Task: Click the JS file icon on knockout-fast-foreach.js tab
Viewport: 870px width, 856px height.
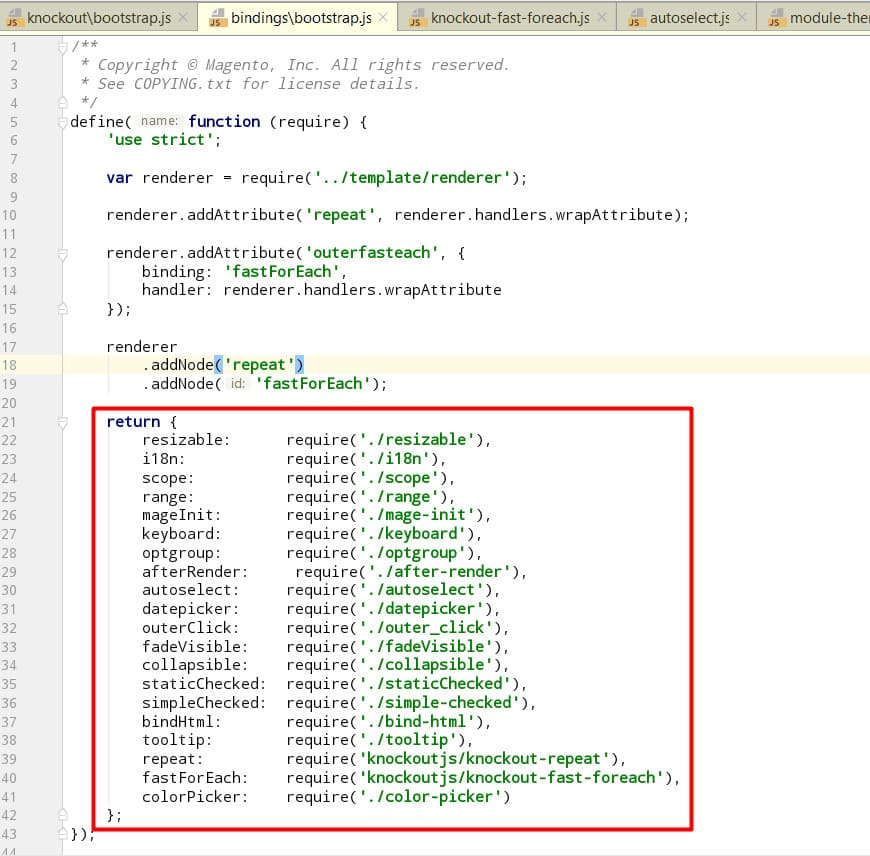Action: [415, 18]
